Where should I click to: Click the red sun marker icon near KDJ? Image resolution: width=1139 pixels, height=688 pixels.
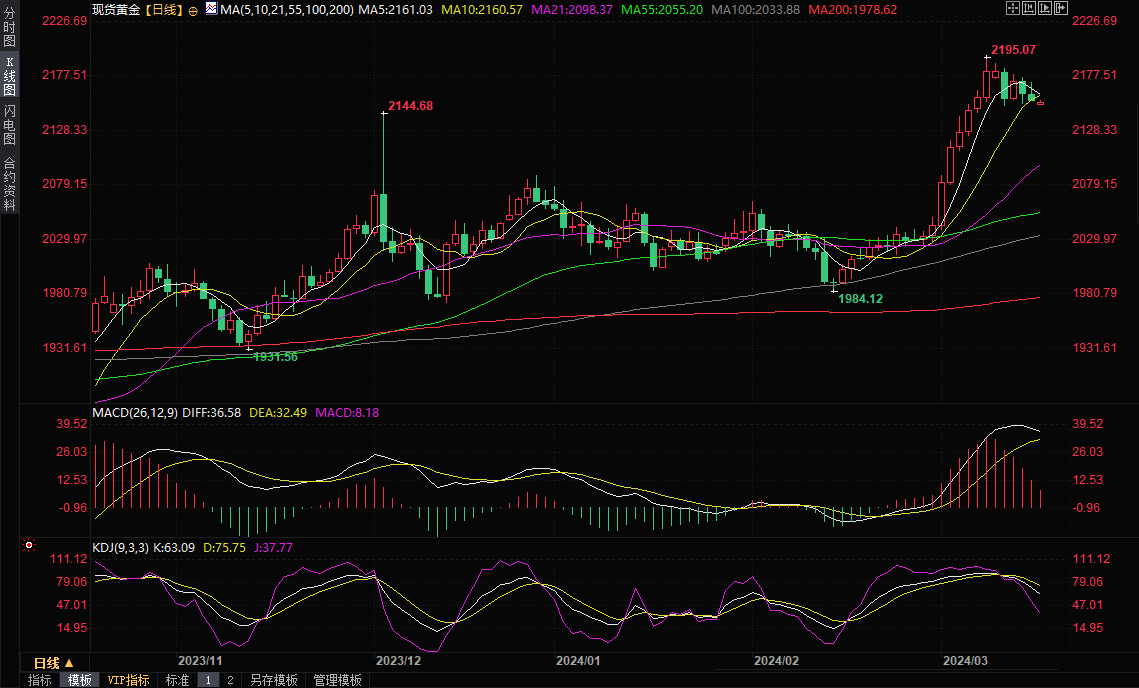pos(29,546)
